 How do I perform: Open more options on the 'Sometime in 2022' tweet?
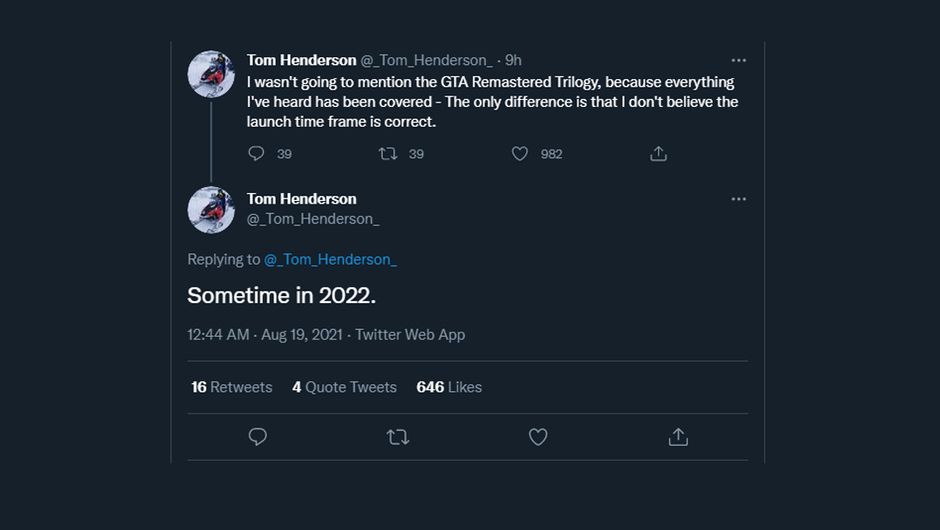tap(738, 199)
